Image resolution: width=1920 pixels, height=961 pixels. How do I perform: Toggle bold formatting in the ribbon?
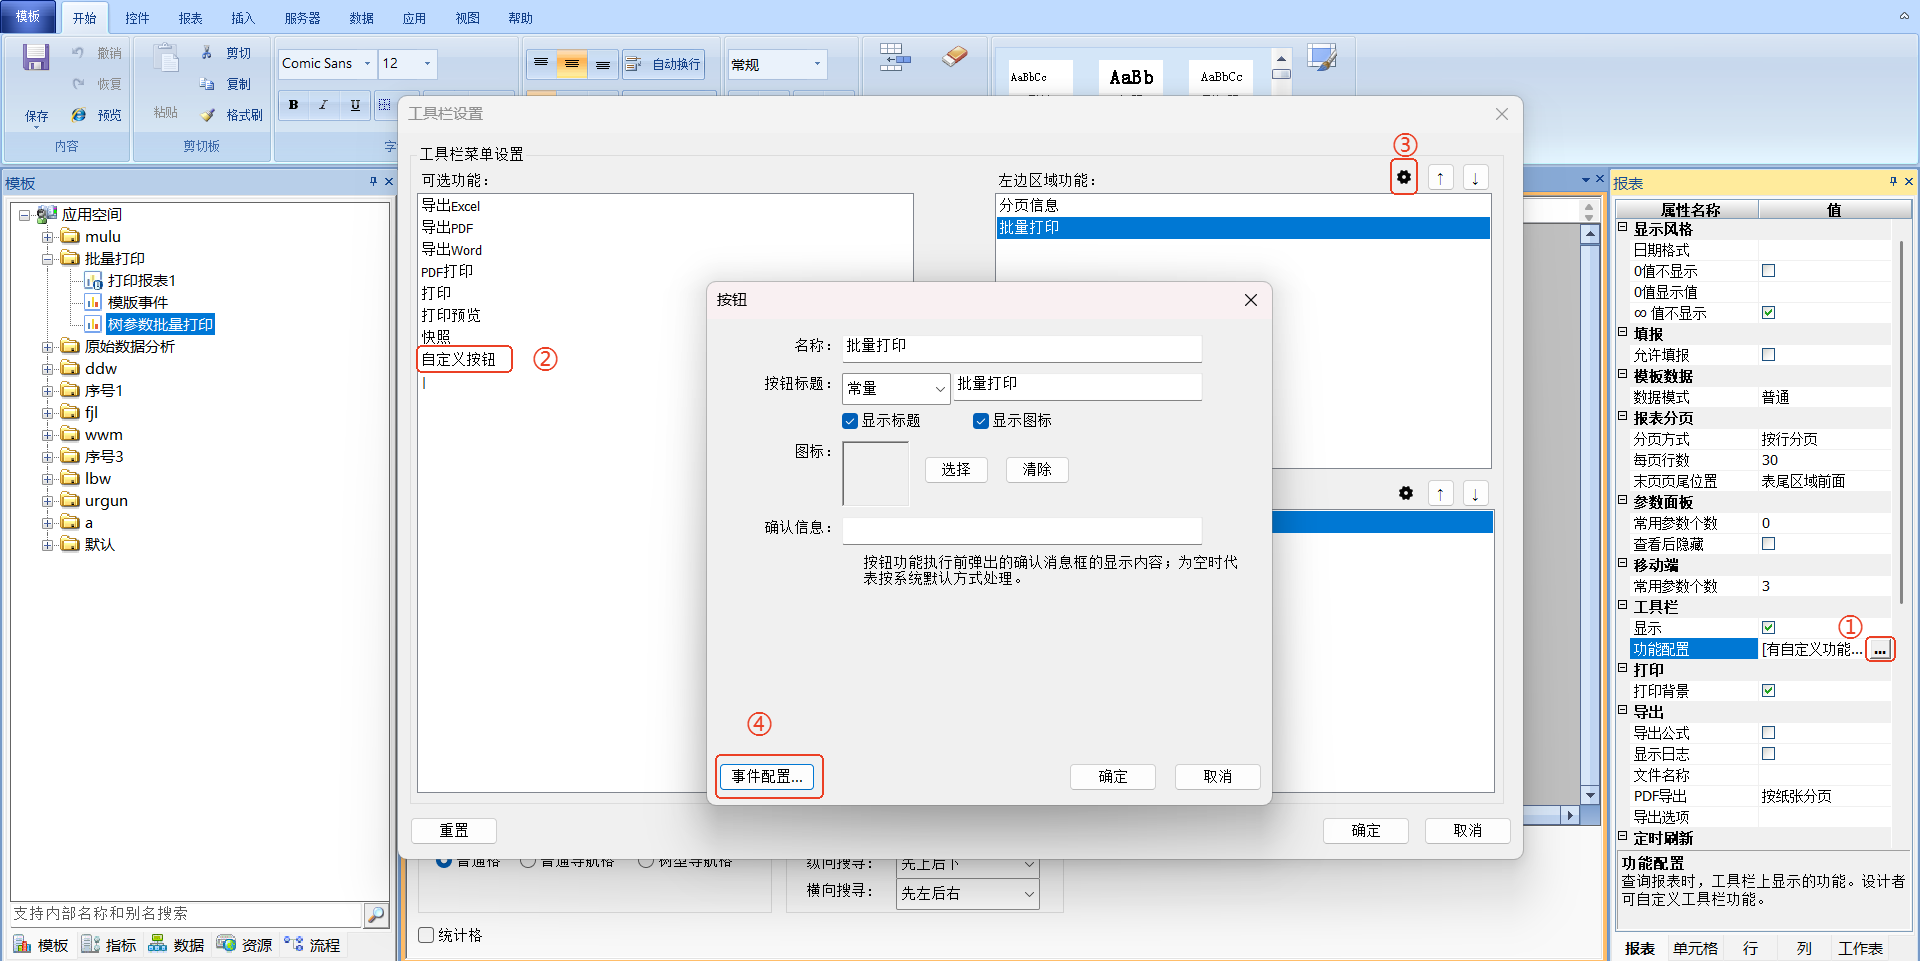[x=293, y=105]
